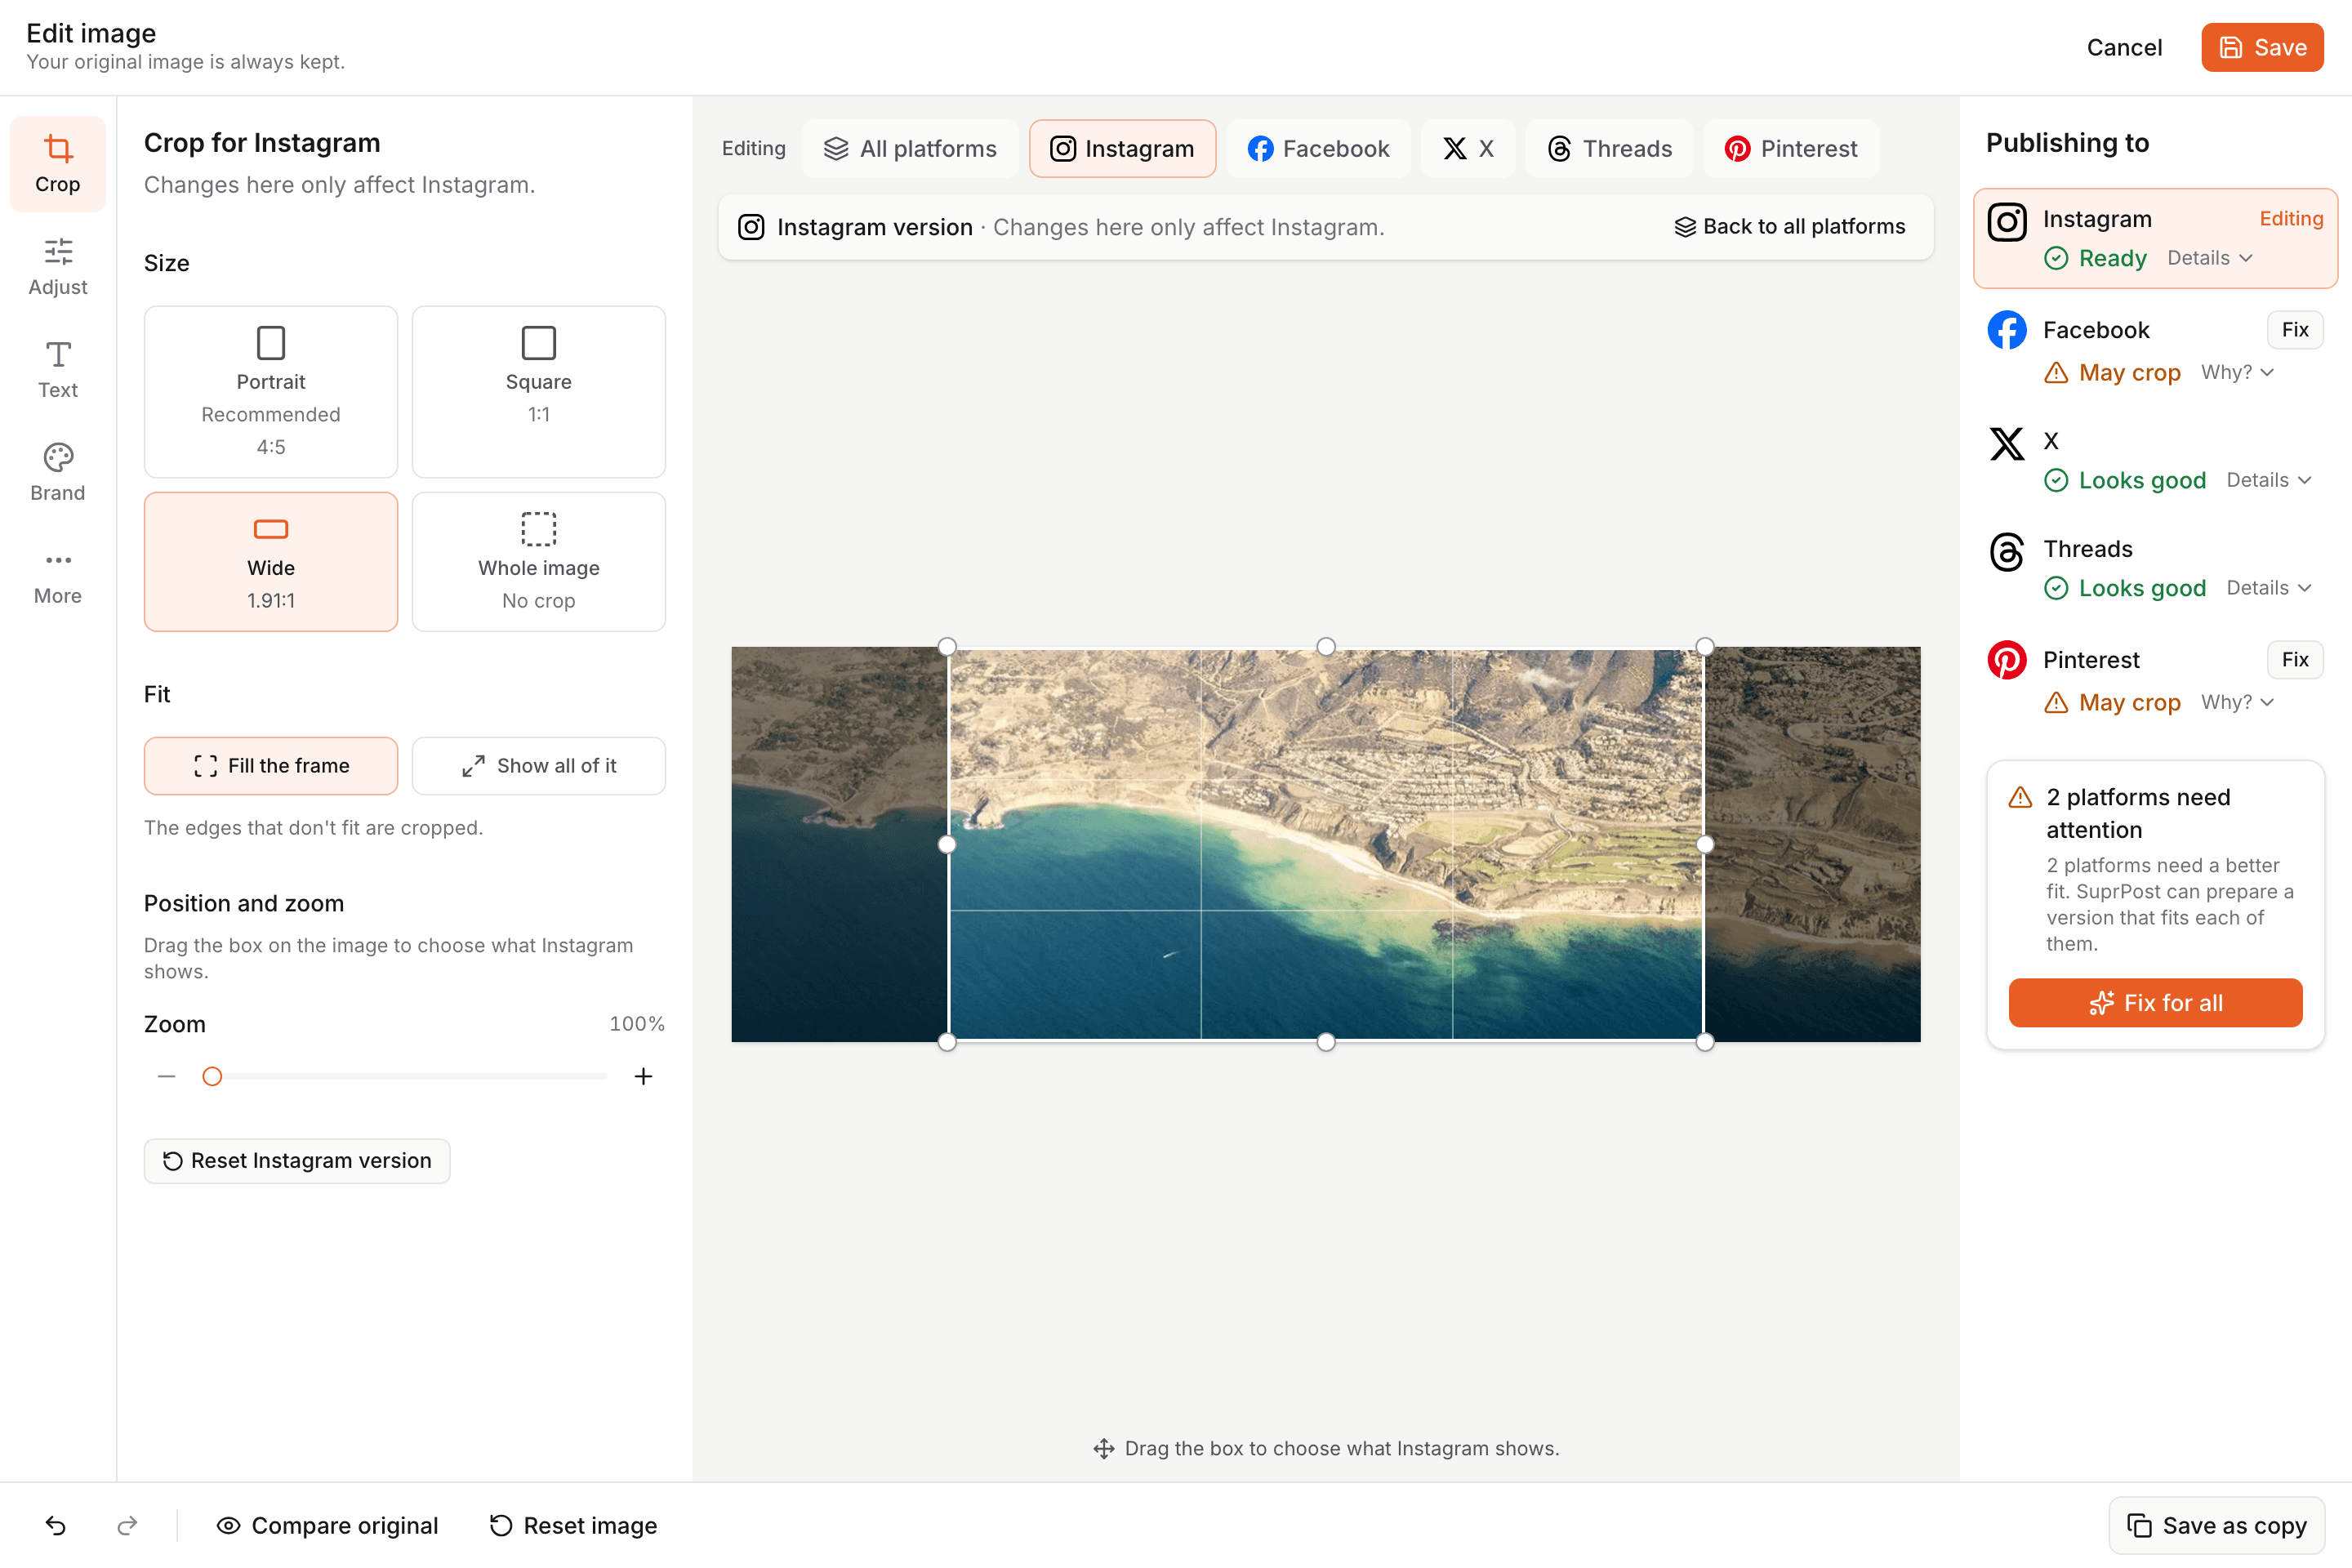Click Facebook logo in Publishing to list
Viewport: 2352px width, 1568px height.
pyautogui.click(x=2006, y=330)
